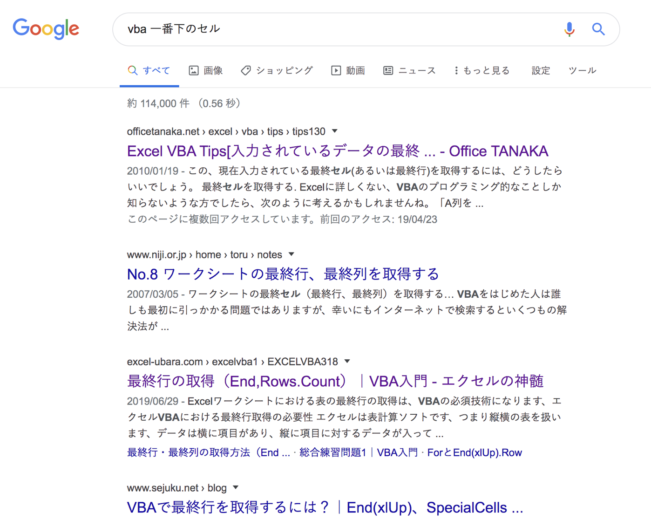The height and width of the screenshot is (520, 651).
Task: Switch to the 動画 tab
Action: coord(348,71)
